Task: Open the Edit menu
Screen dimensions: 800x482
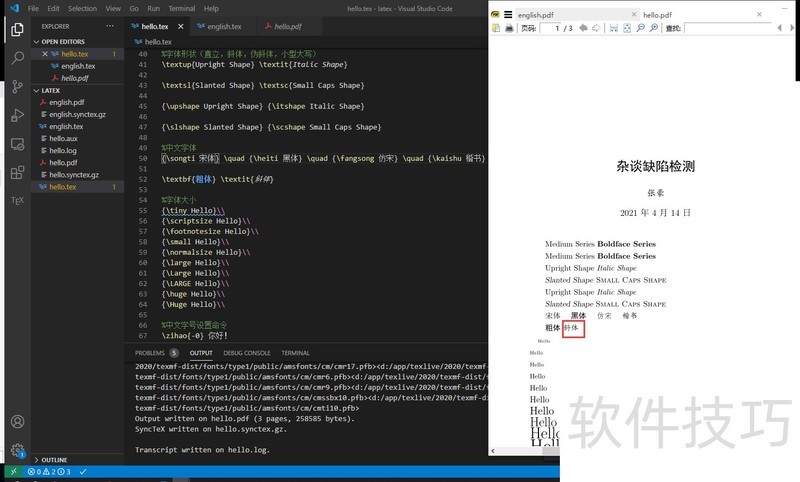Action: pos(53,8)
